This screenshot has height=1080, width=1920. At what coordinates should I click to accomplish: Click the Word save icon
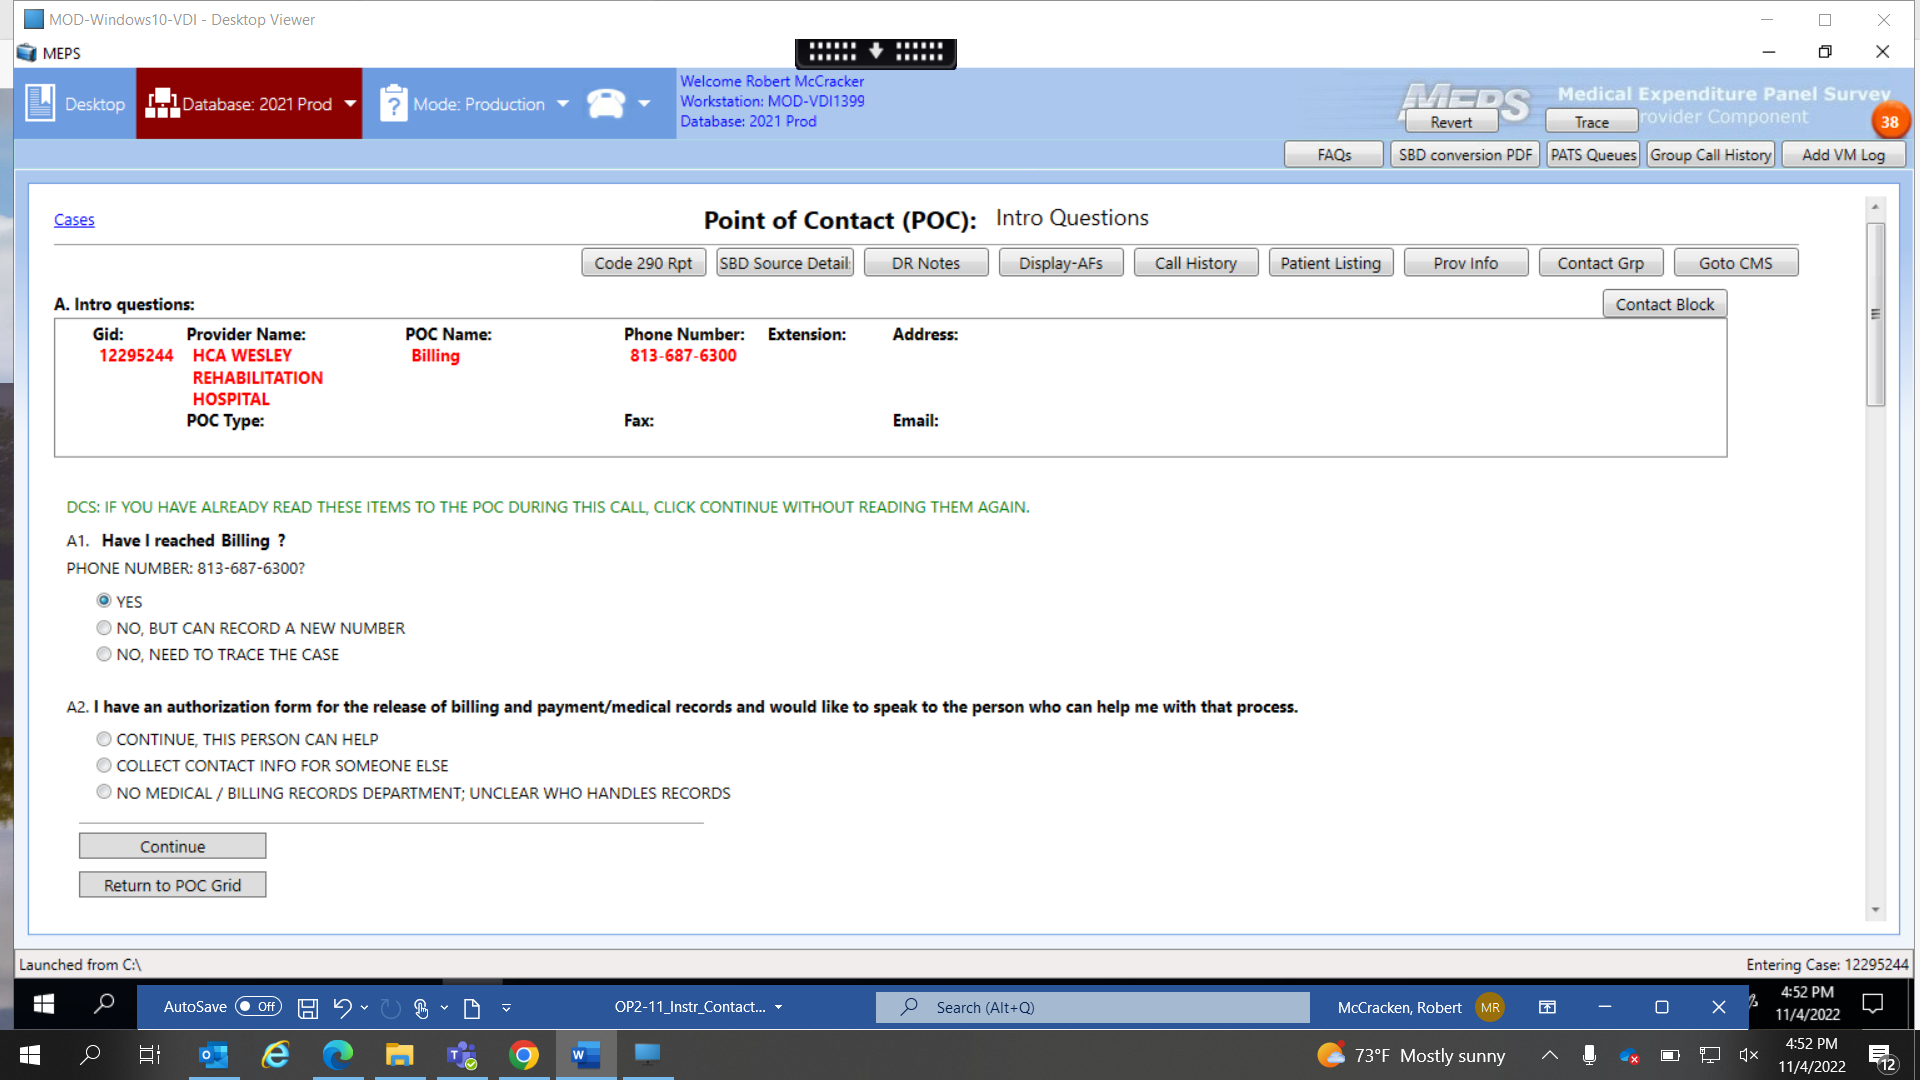[x=308, y=1008]
